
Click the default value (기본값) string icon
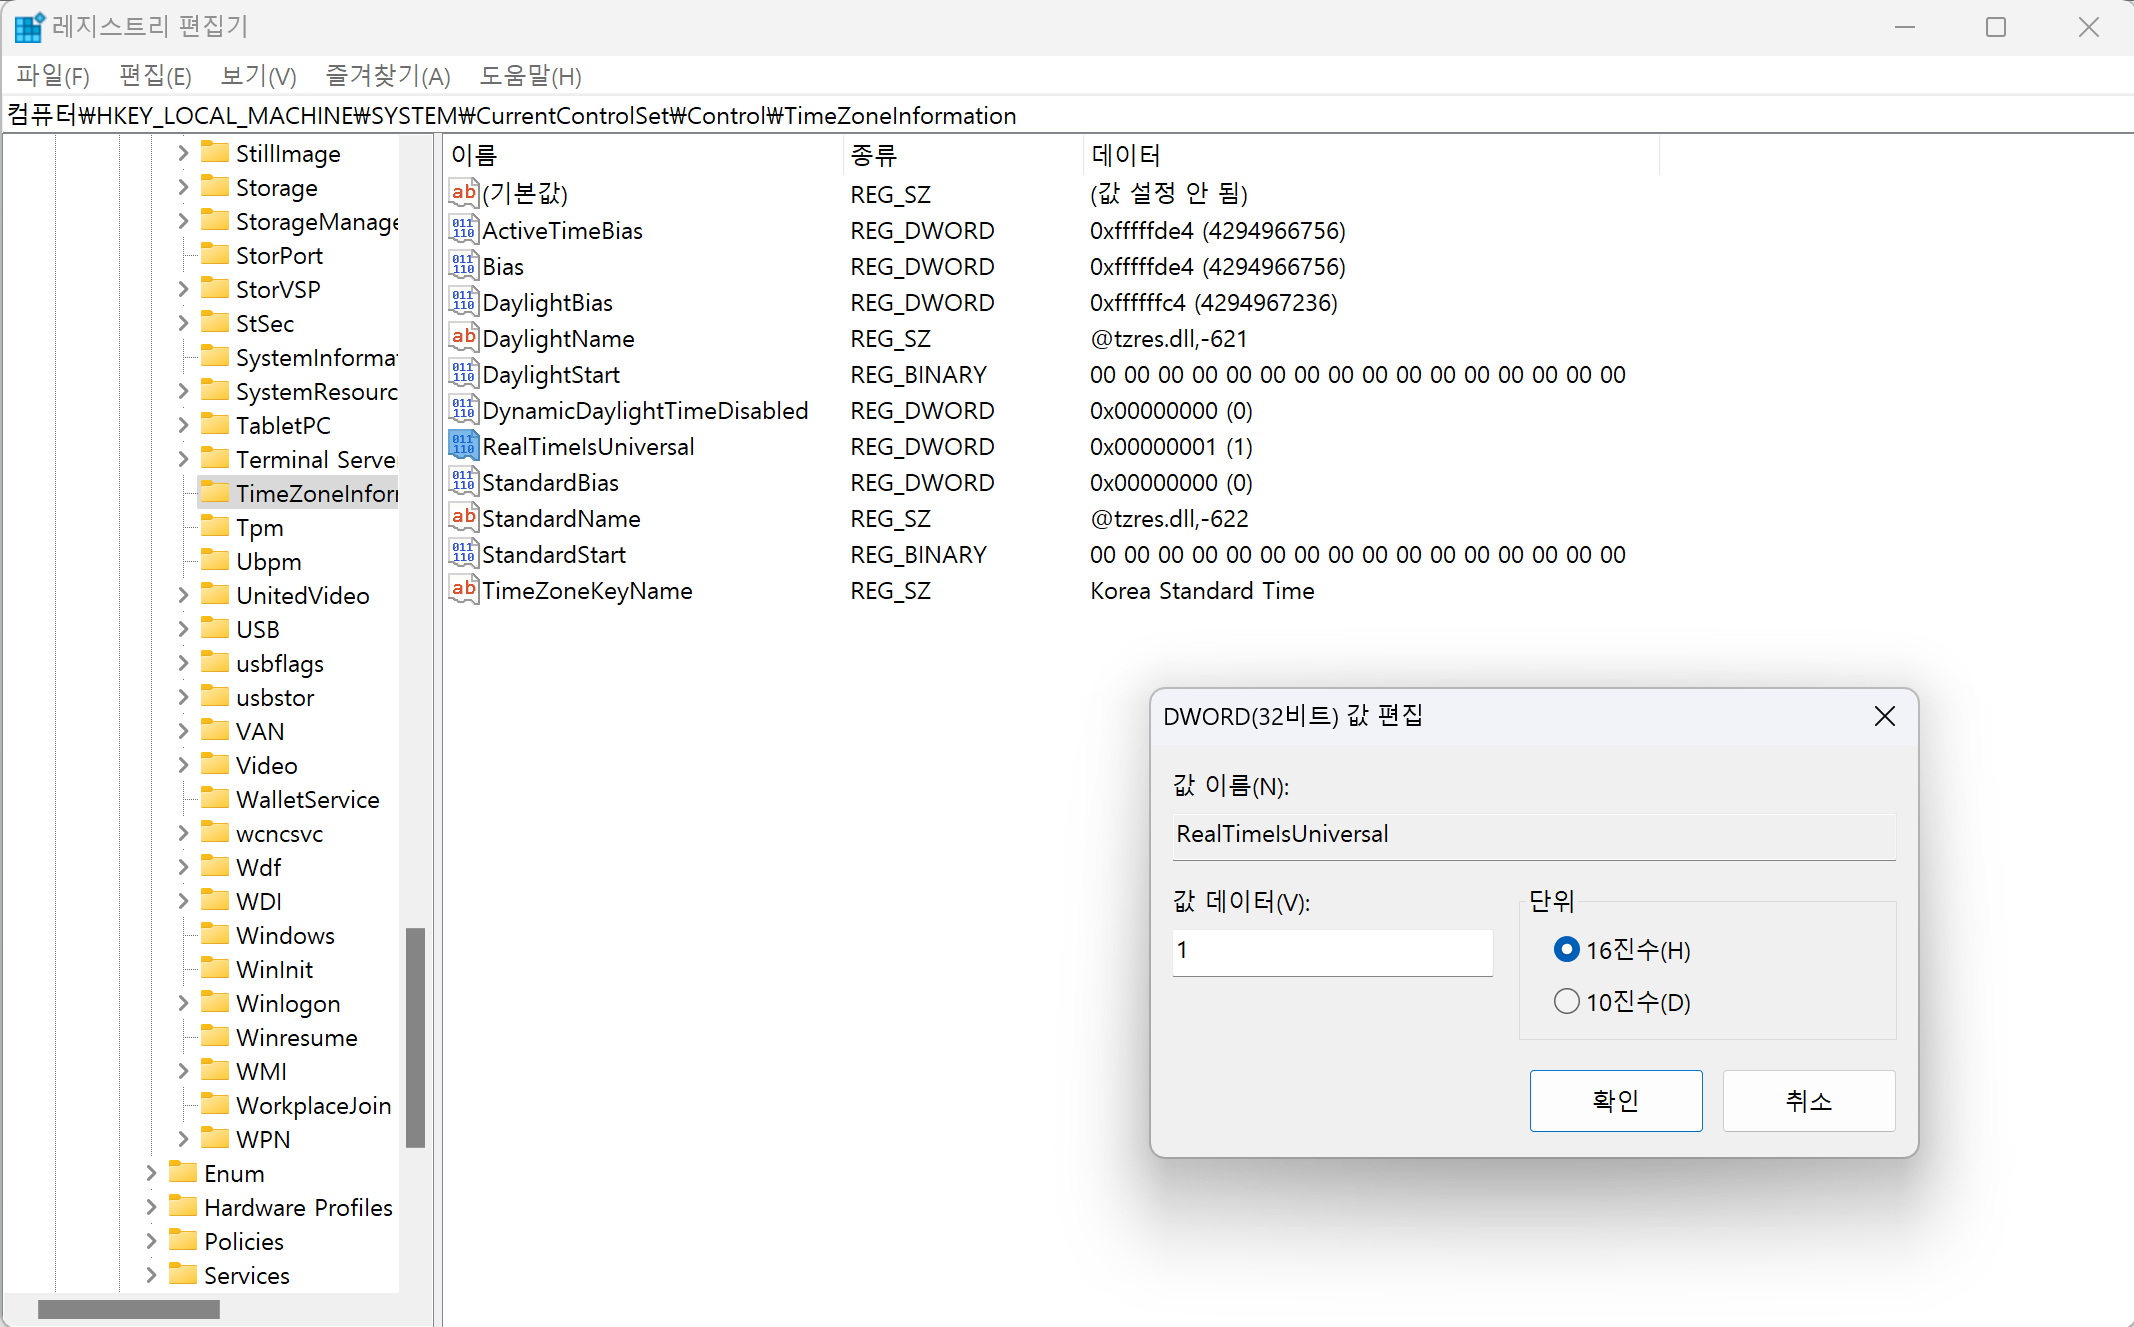463,193
